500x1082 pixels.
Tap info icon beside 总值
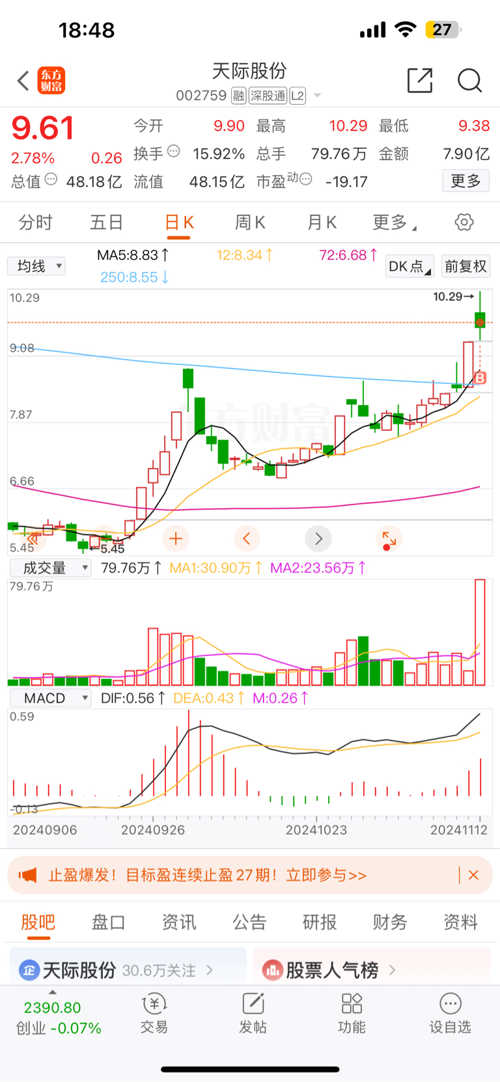52,179
